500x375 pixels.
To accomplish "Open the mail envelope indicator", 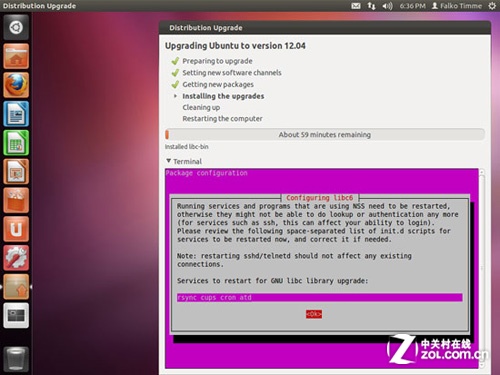I will pos(356,6).
